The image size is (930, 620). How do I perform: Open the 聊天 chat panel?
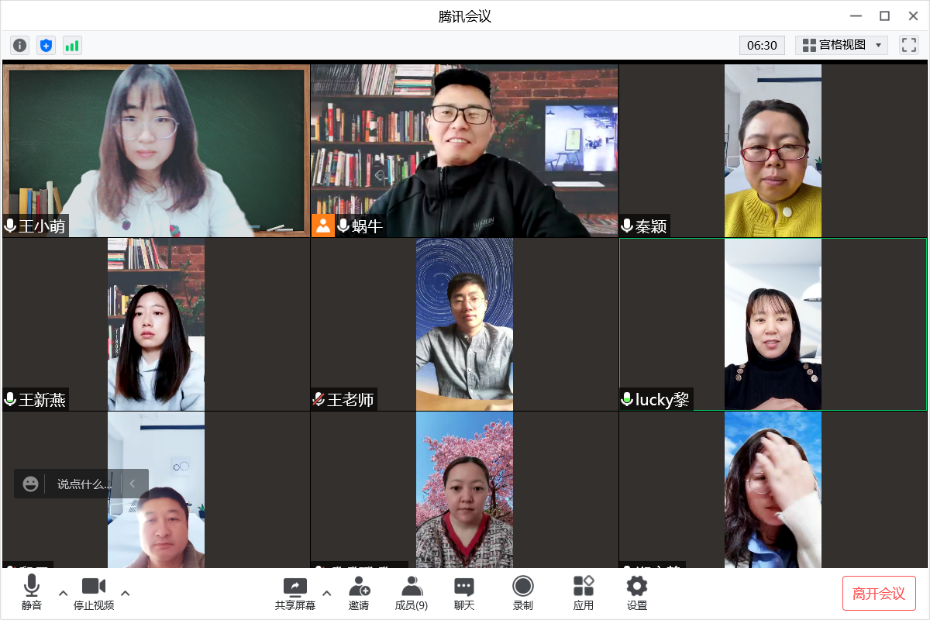click(x=464, y=592)
